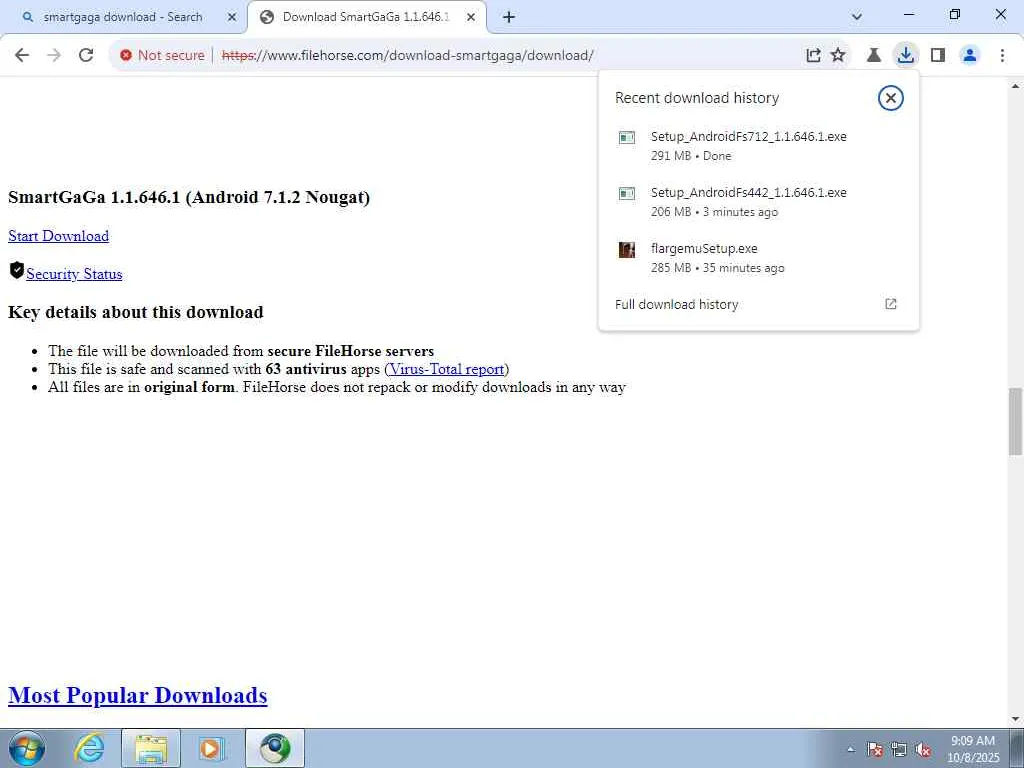Click the SmartGaGa 1.1.646.1 heading text
Screen dimensions: 1024x768
click(189, 197)
